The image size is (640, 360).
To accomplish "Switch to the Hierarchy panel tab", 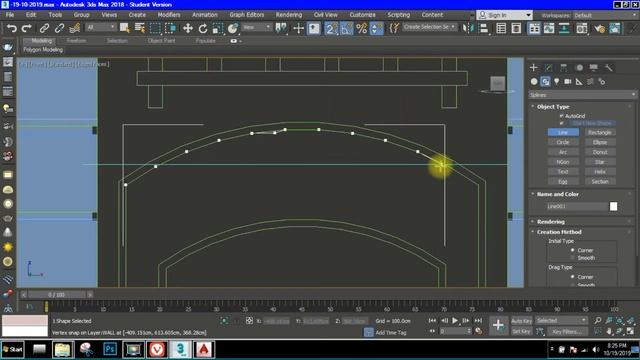I will click(564, 67).
